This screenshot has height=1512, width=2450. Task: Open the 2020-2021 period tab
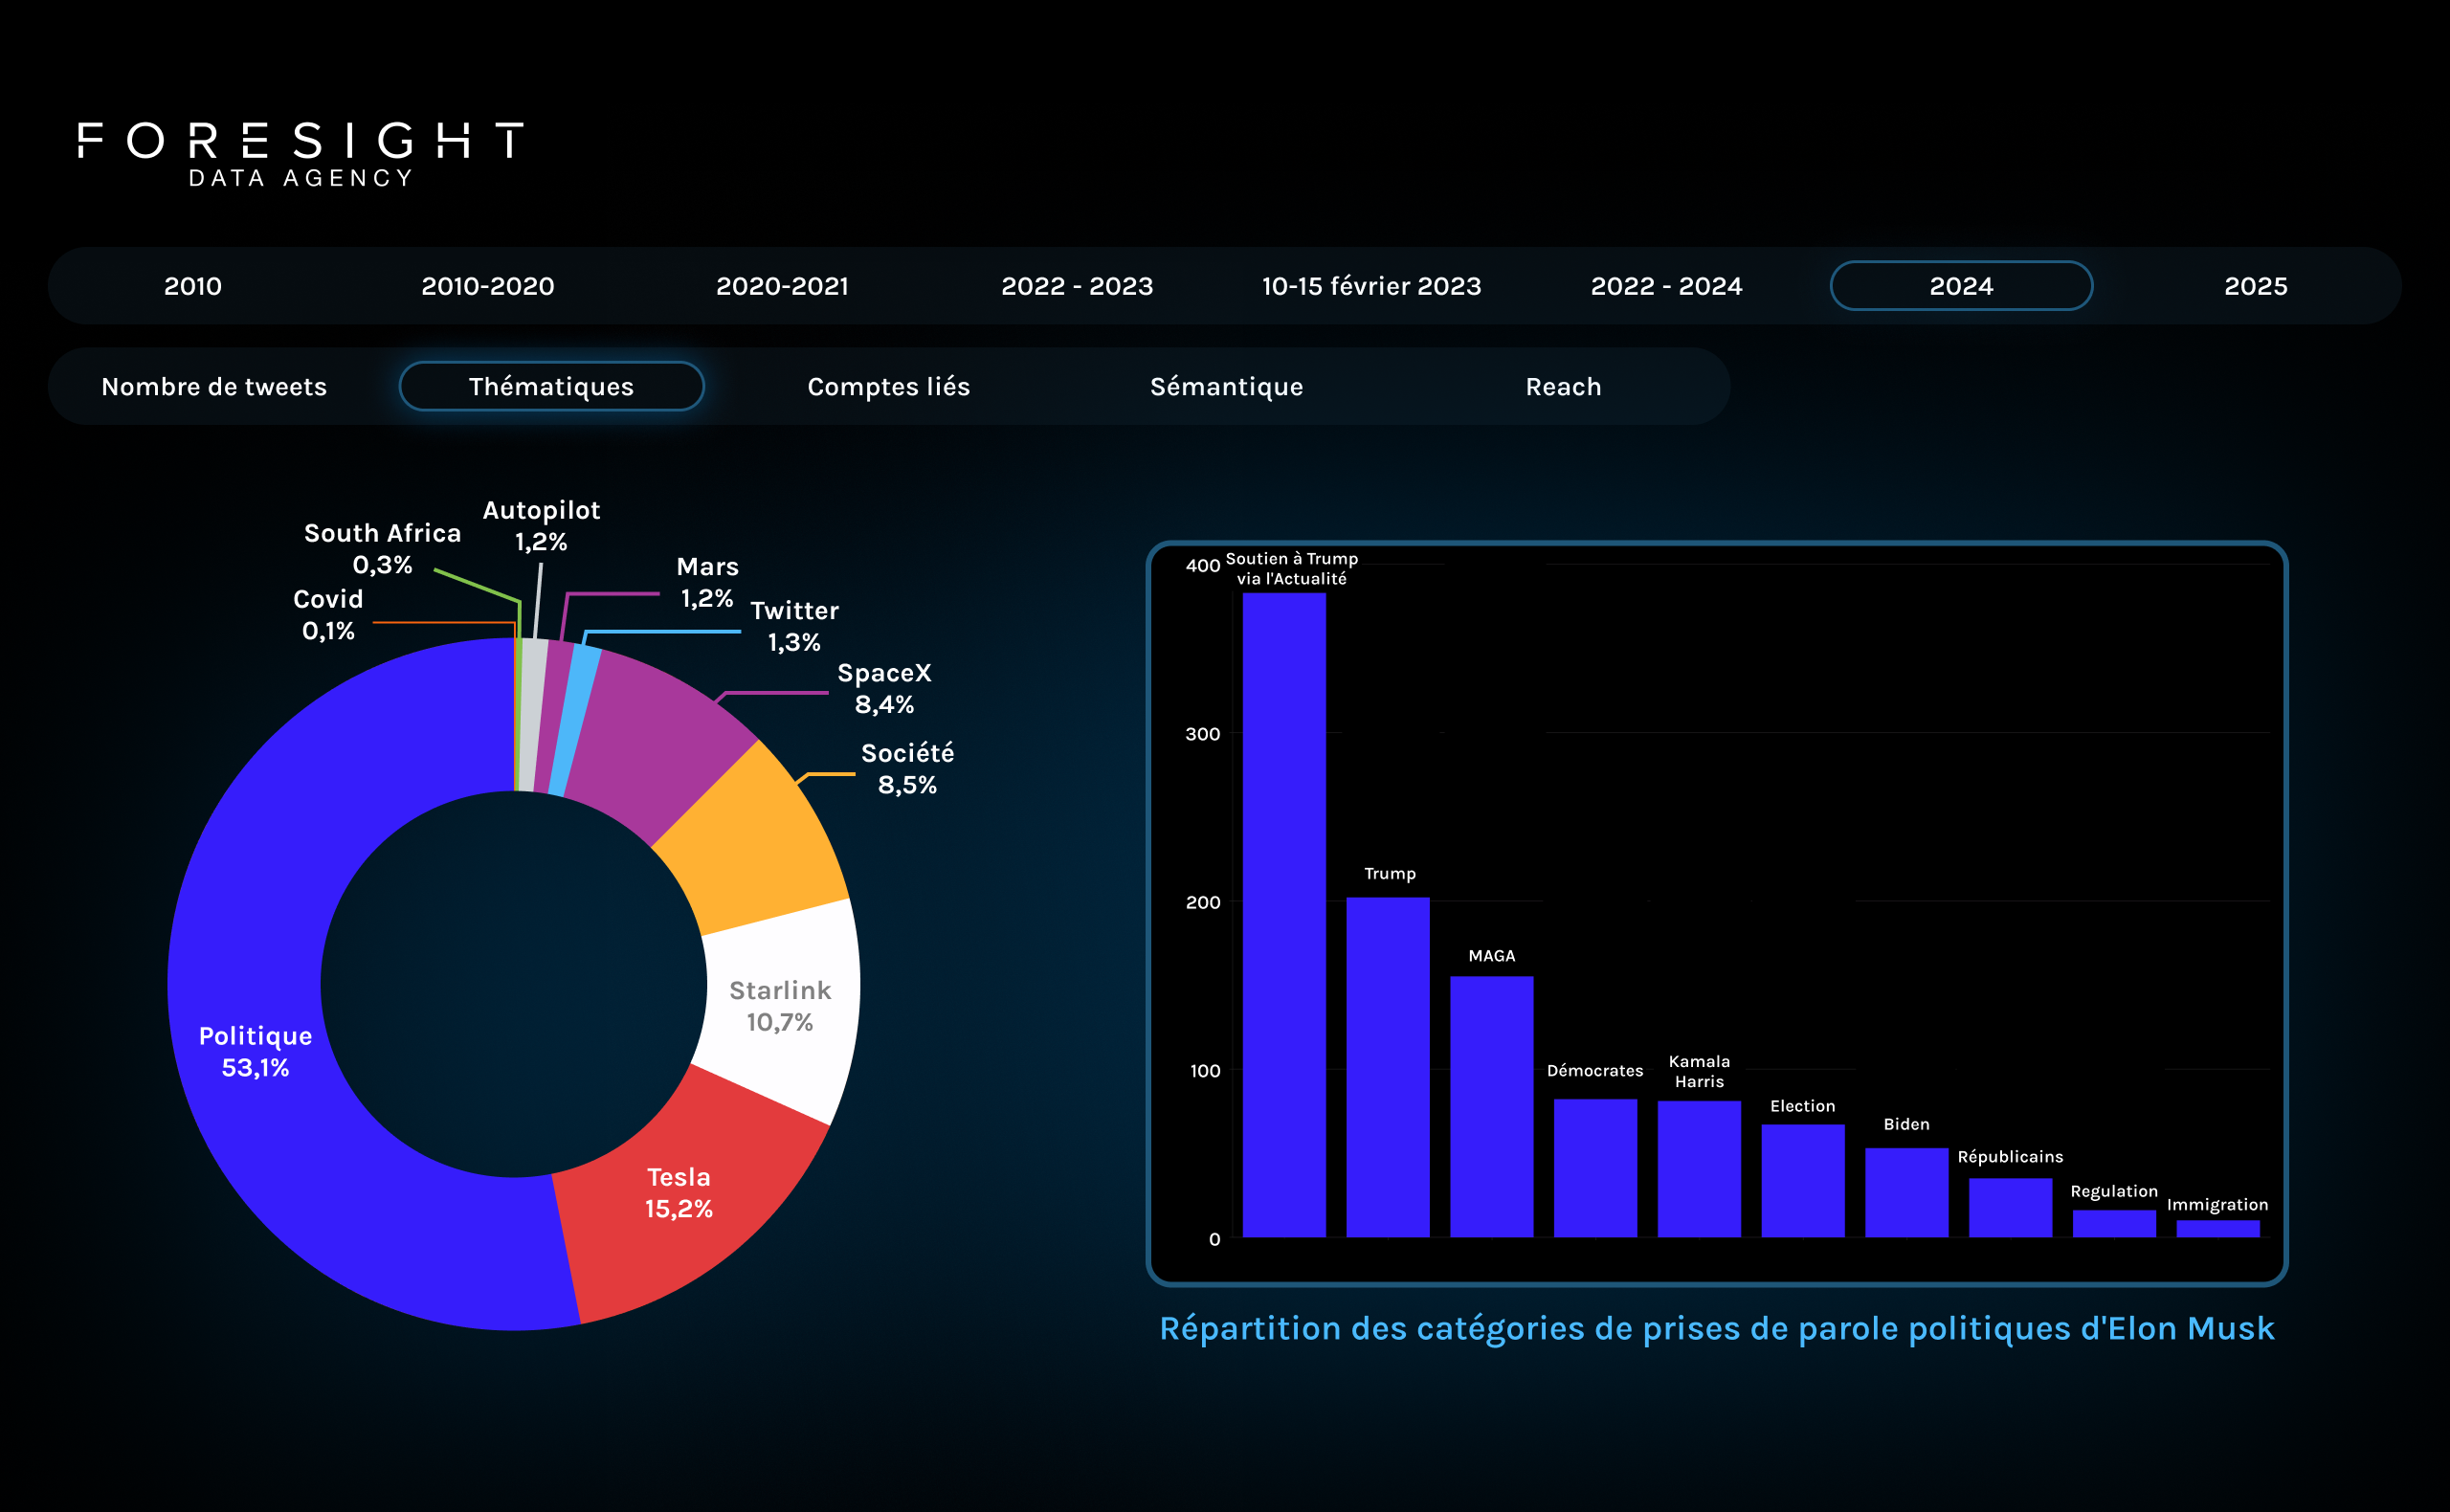(782, 286)
